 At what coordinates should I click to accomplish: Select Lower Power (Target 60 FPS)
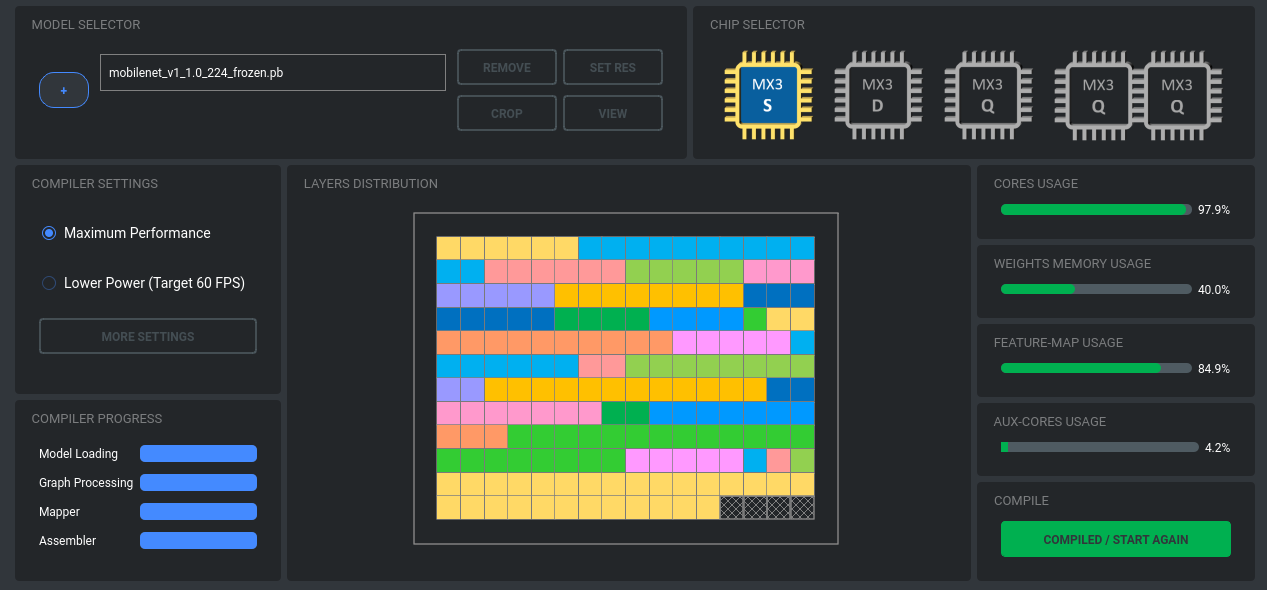49,283
